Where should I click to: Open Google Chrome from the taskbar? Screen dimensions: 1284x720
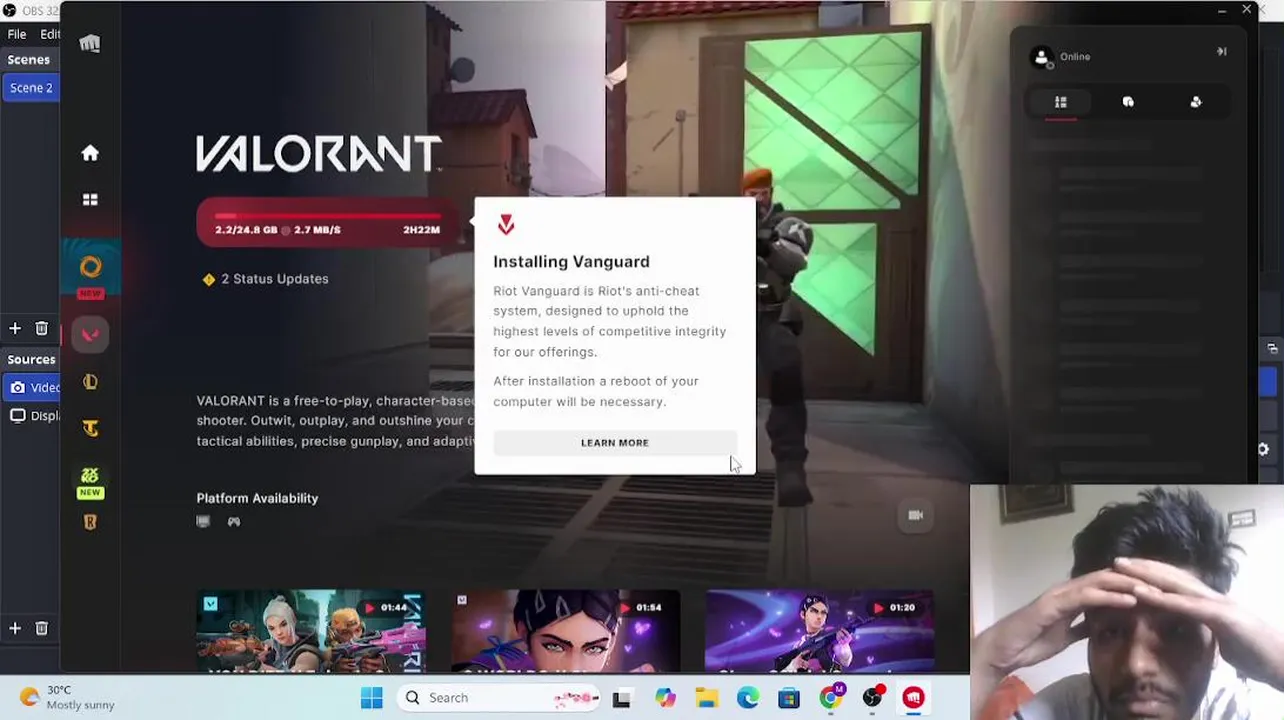(831, 698)
